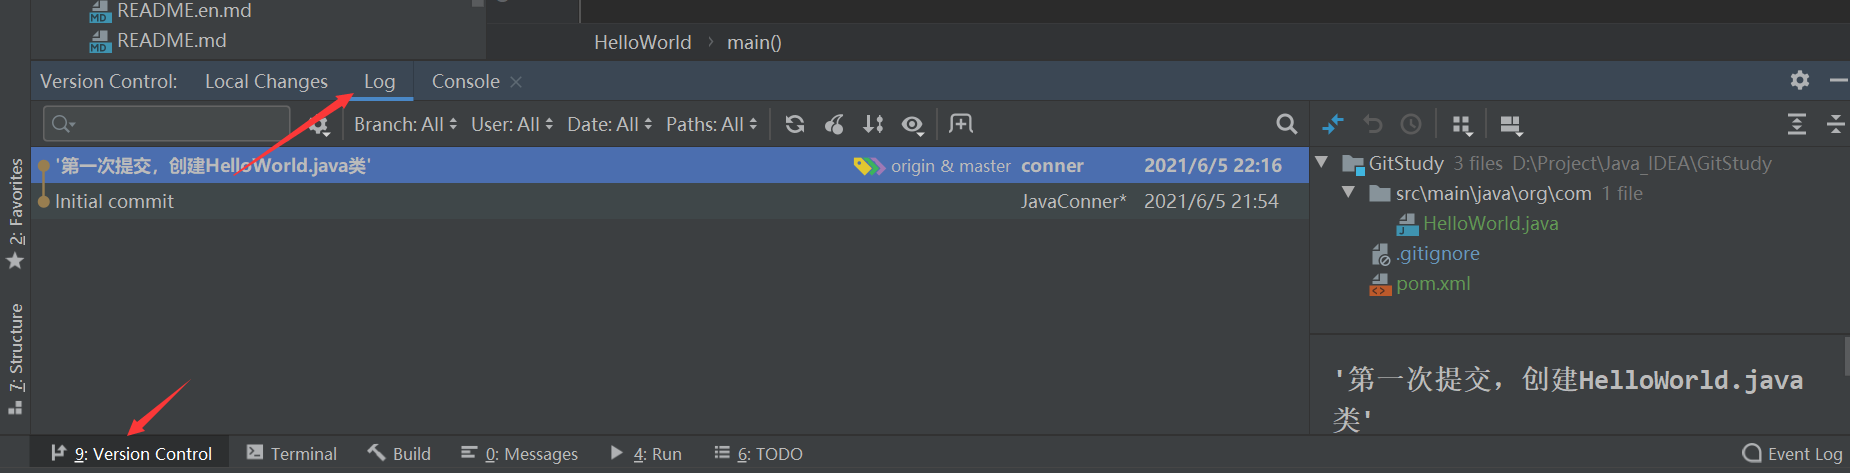Click the blue Show Diff arrows icon
Image resolution: width=1850 pixels, height=473 pixels.
[1333, 125]
